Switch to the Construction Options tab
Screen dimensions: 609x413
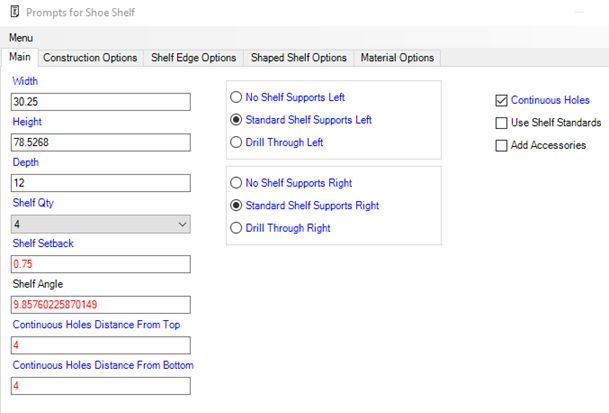tap(90, 58)
